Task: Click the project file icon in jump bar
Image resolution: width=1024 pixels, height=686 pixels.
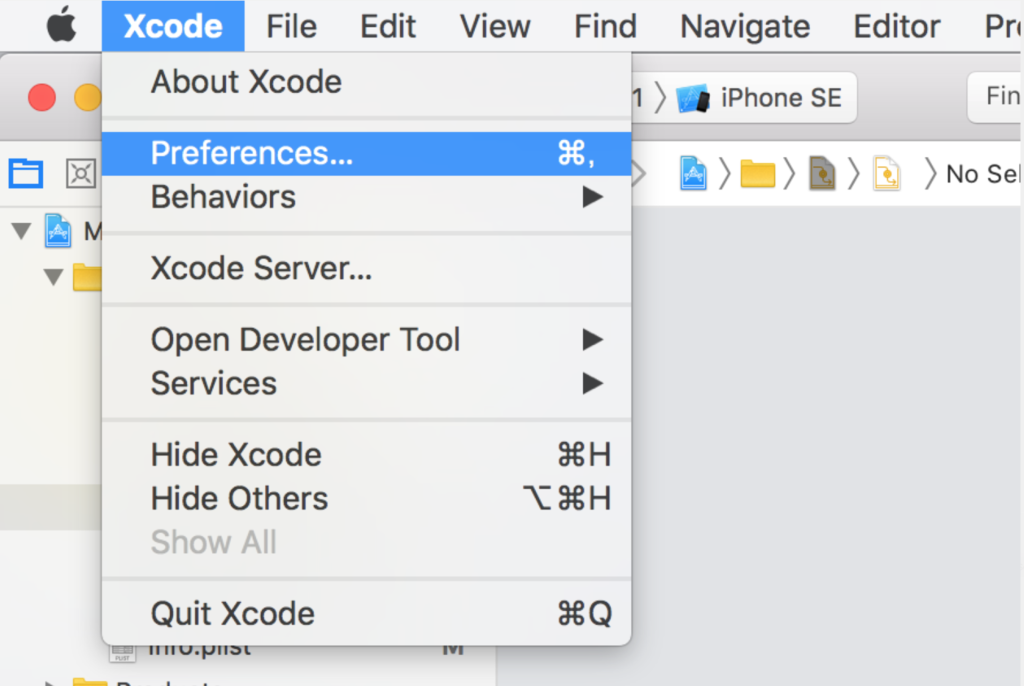Action: (693, 174)
